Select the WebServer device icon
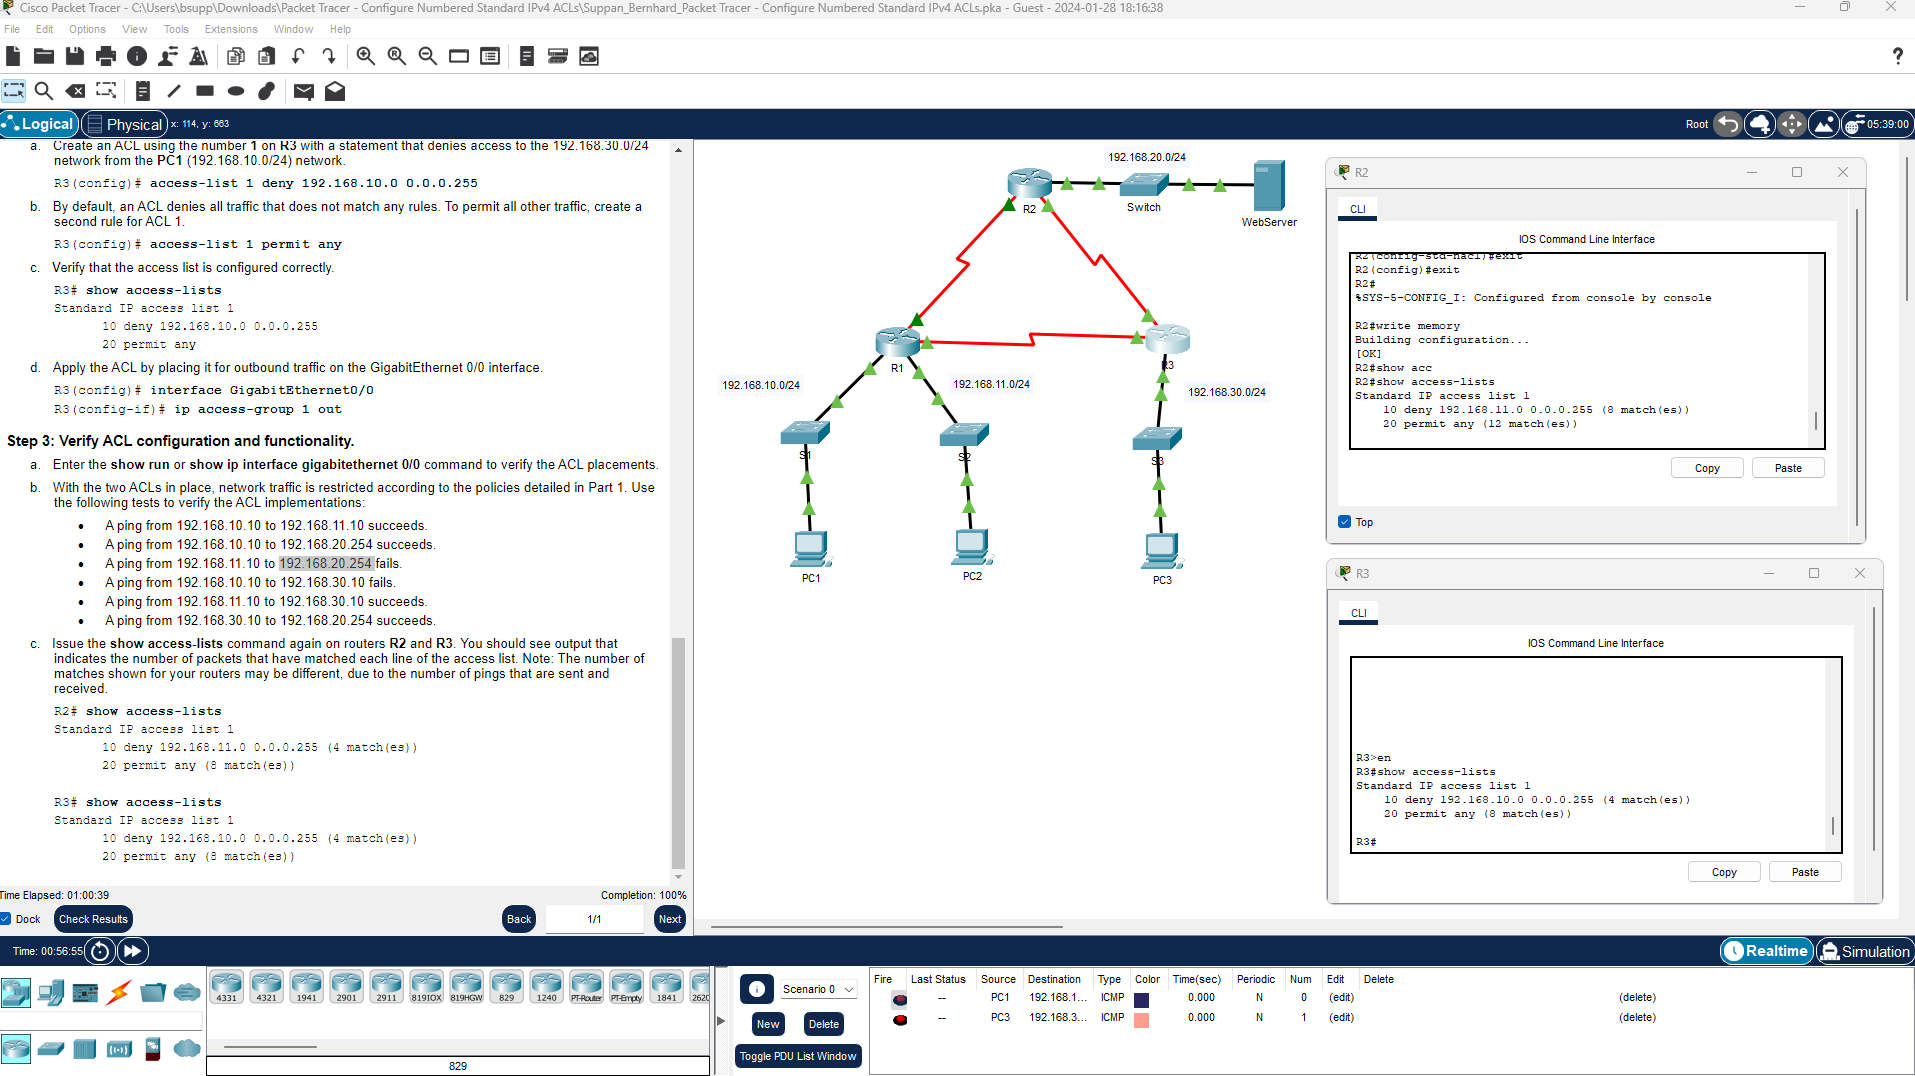 [1268, 187]
